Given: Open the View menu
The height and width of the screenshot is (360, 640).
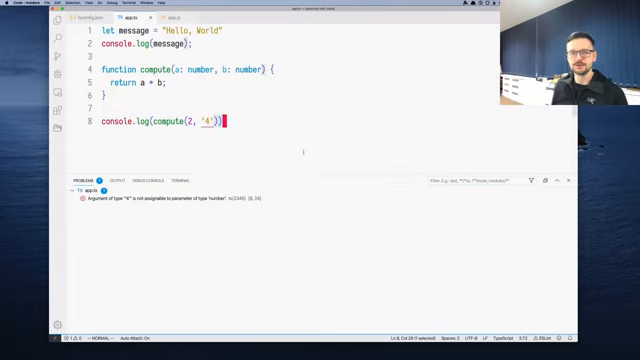Looking at the screenshot, I should pos(89,2).
